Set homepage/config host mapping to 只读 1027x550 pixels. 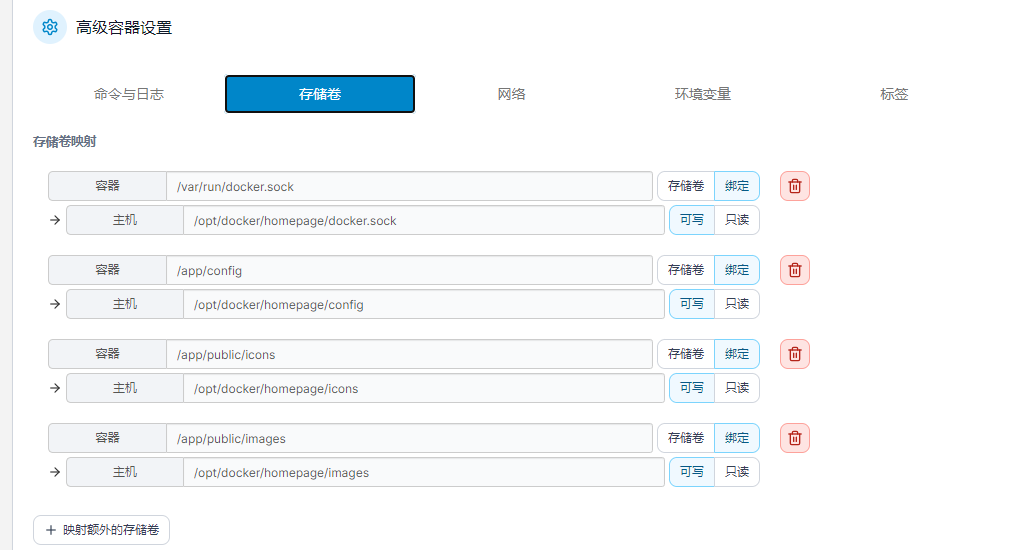pyautogui.click(x=737, y=304)
